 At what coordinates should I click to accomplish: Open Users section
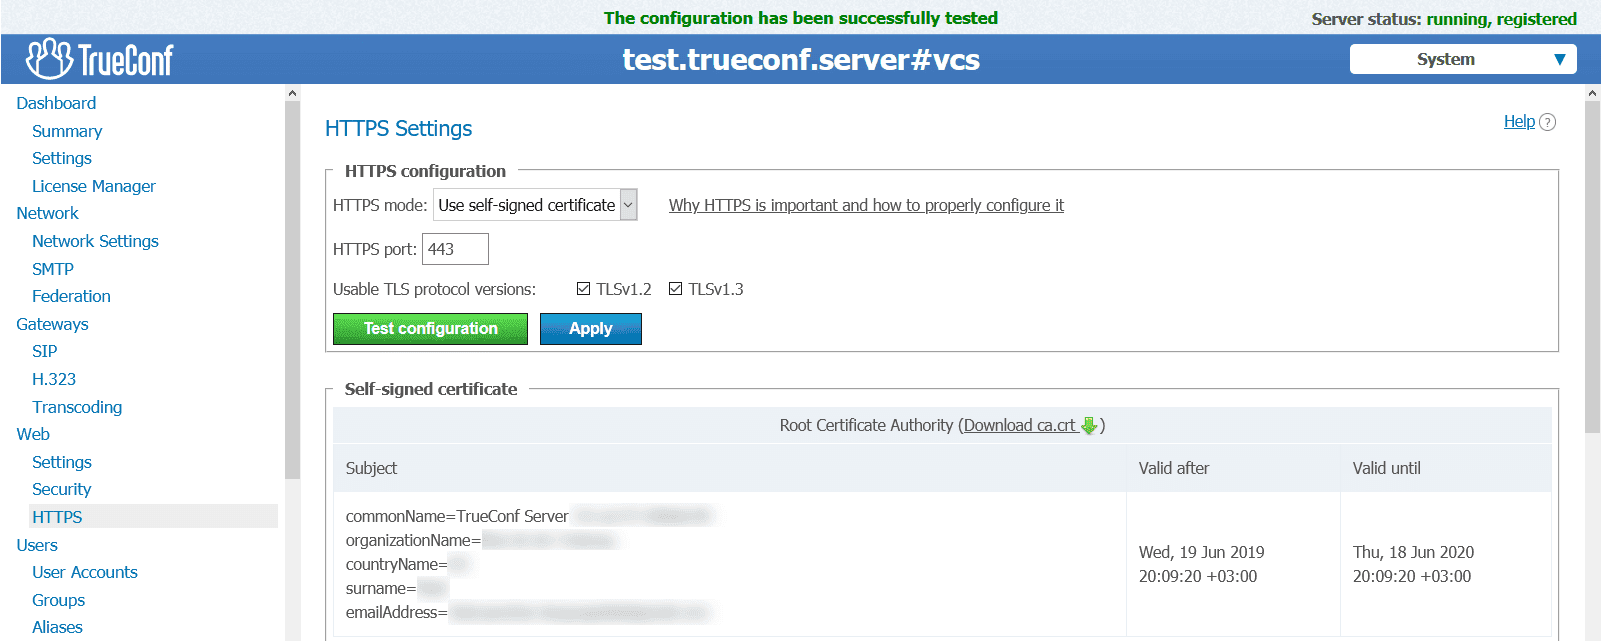(37, 545)
